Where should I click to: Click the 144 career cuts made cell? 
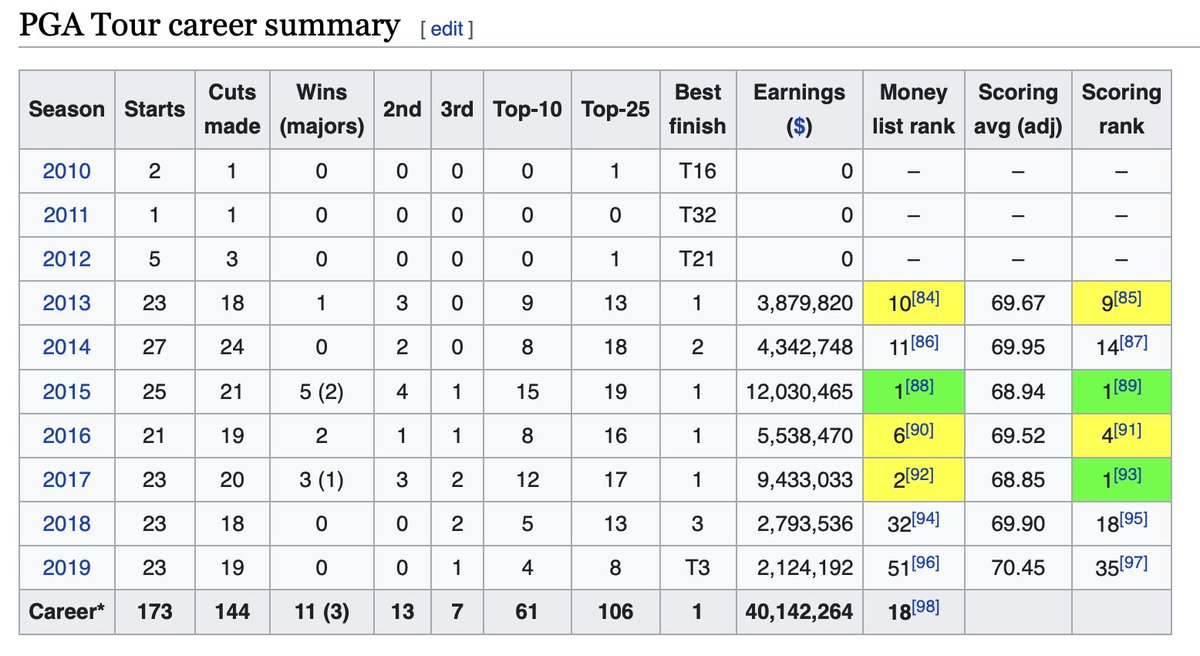232,611
